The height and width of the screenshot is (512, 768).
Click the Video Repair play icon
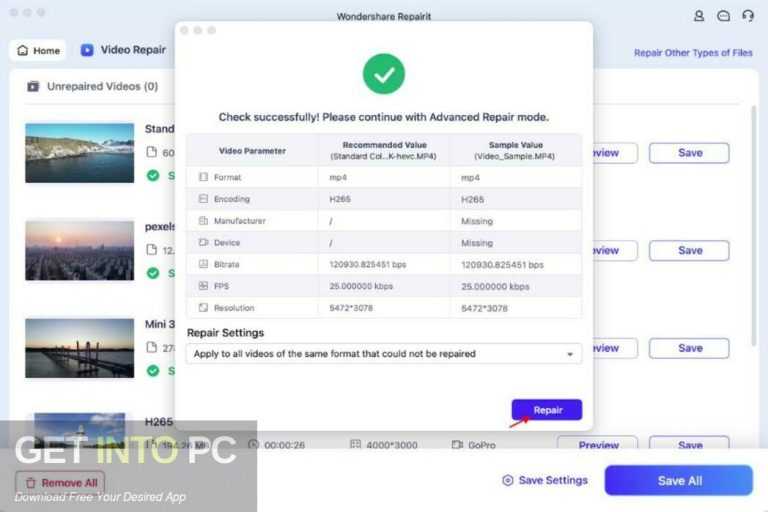pyautogui.click(x=87, y=50)
